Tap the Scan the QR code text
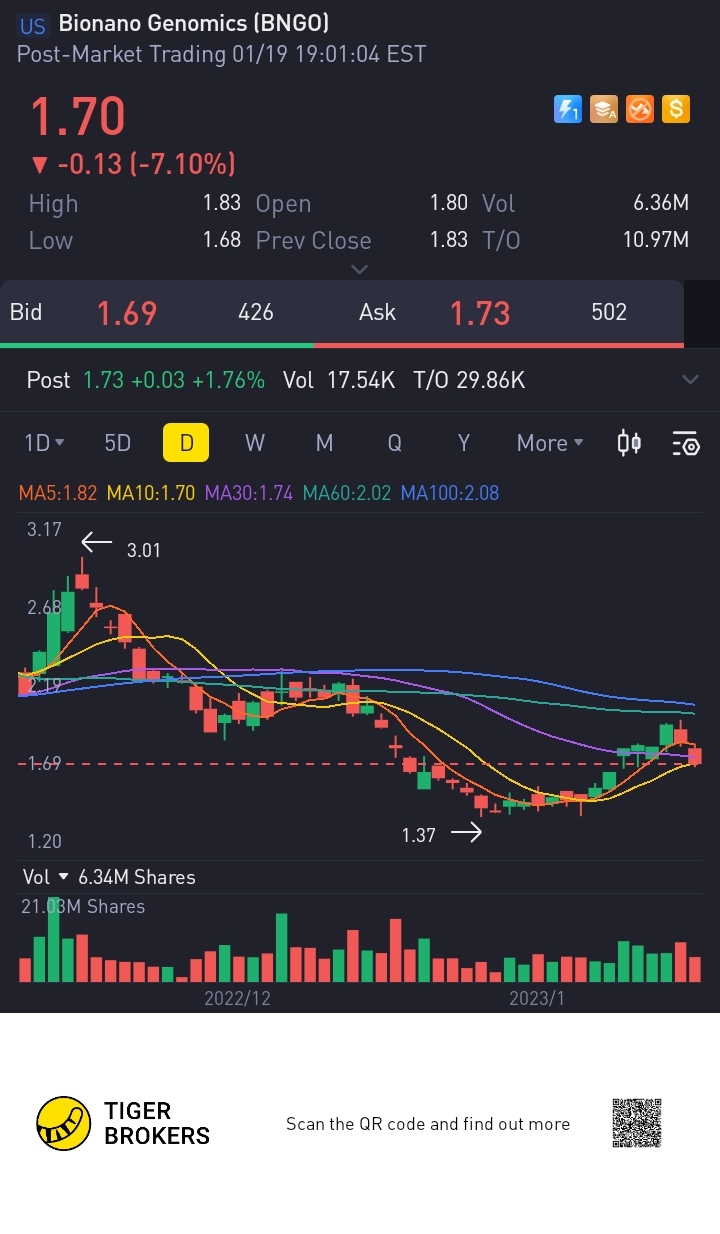The image size is (720, 1234). click(428, 1124)
